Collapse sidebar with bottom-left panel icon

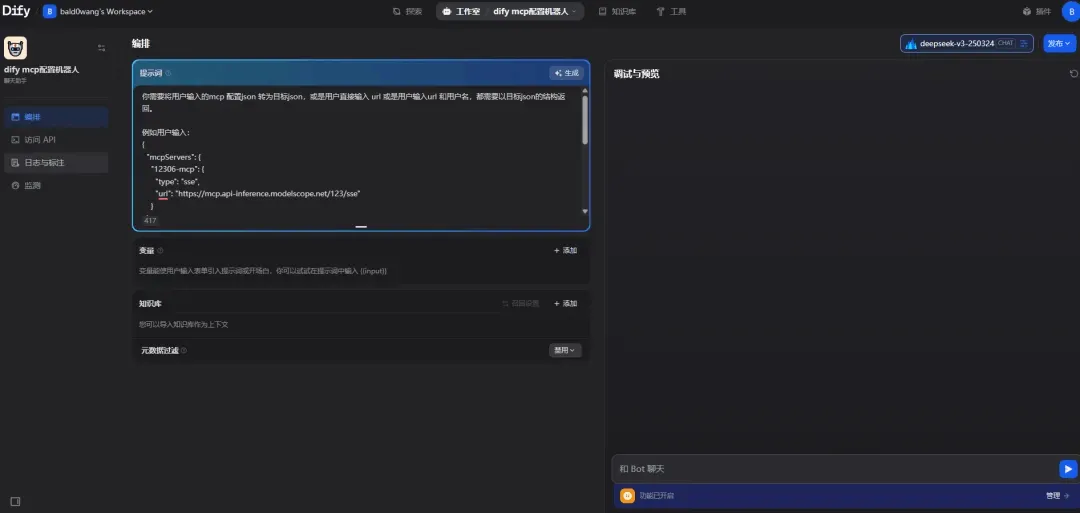(x=15, y=501)
